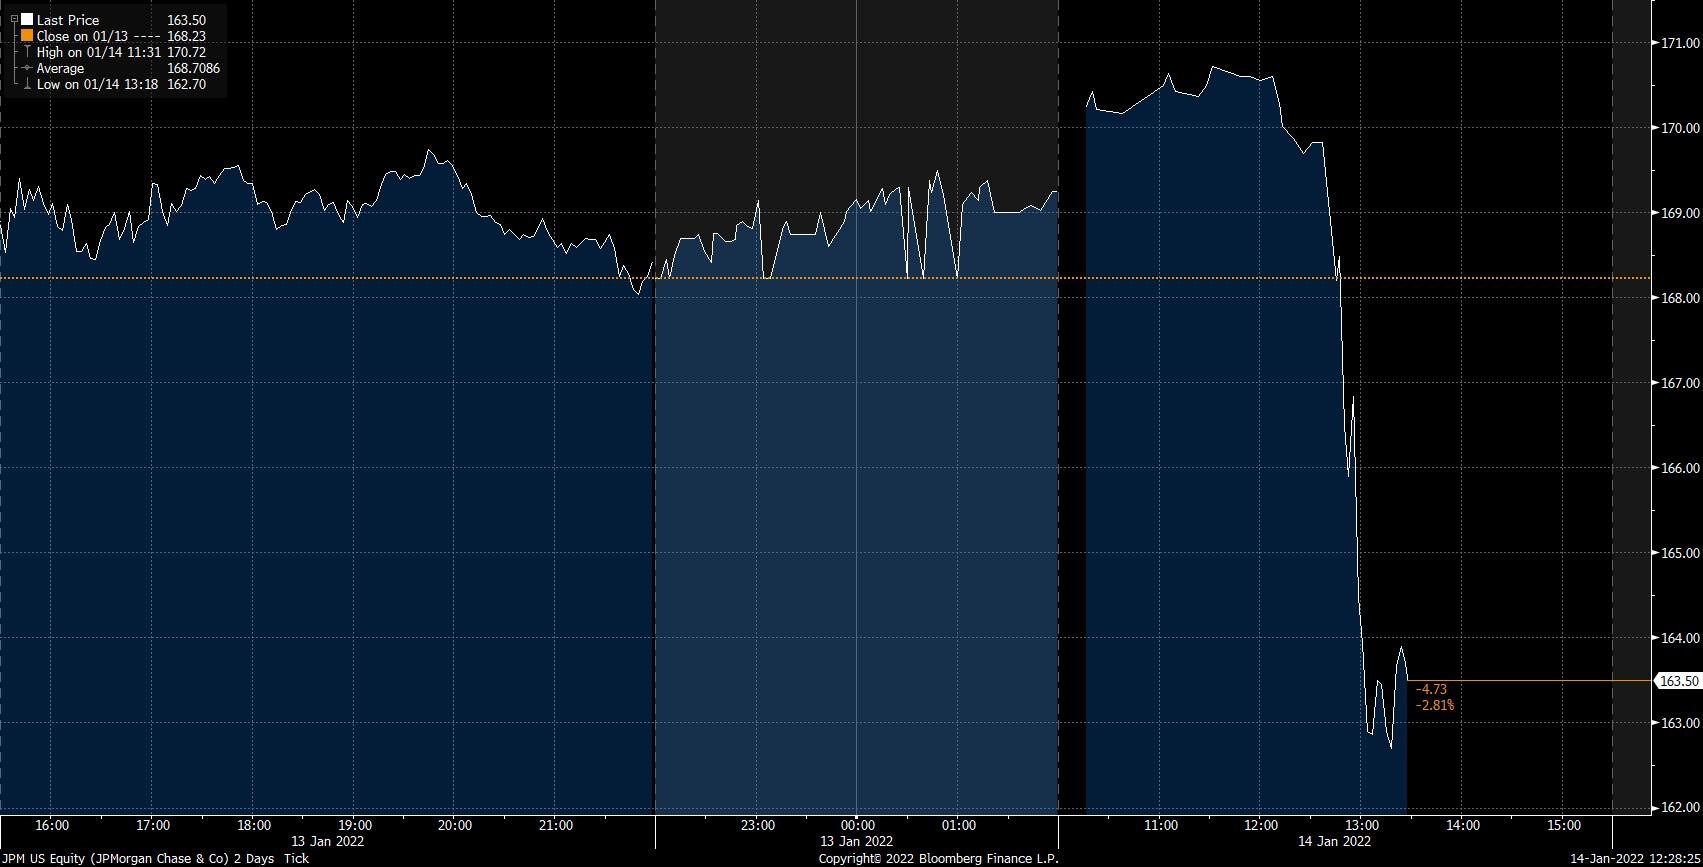Click the 13:00 label on time axis
1703x867 pixels.
pos(1362,825)
